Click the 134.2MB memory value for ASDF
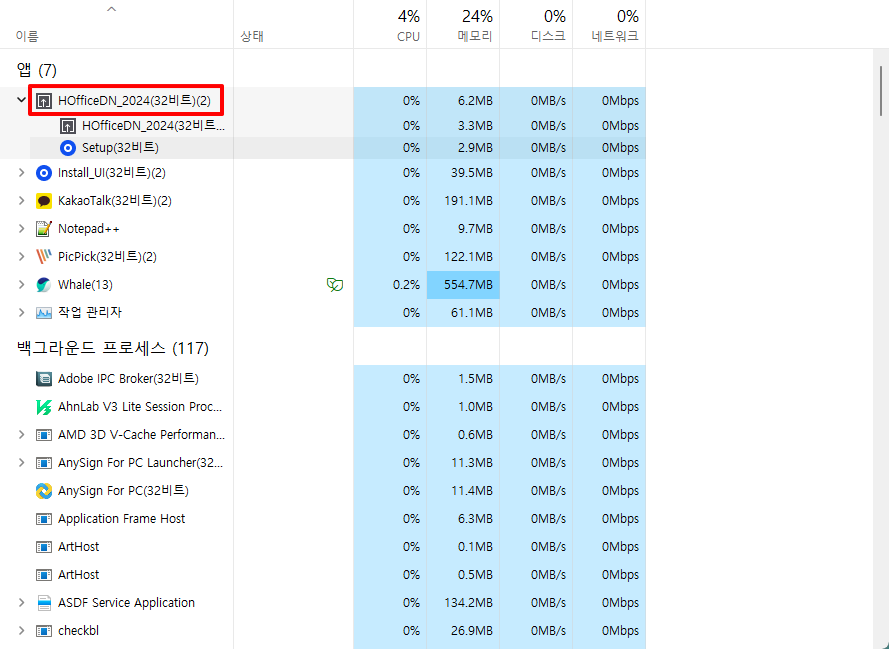 click(x=468, y=603)
